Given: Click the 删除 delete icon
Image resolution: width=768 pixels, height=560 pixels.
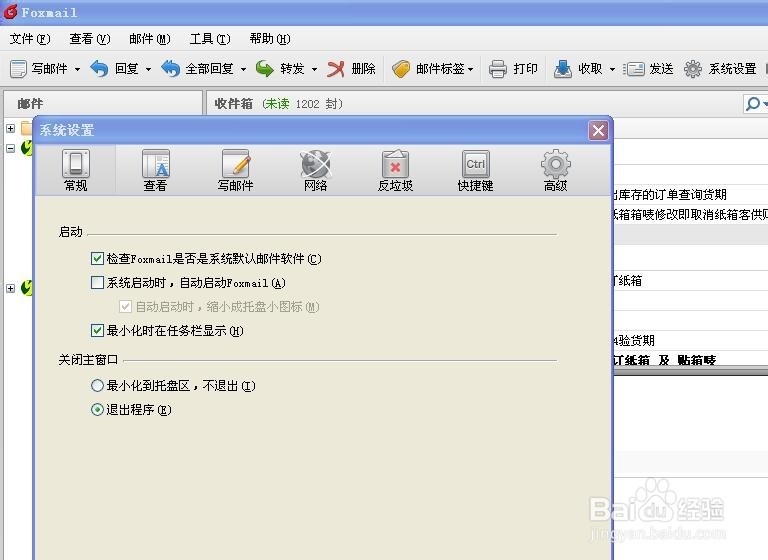Looking at the screenshot, I should (x=336, y=69).
